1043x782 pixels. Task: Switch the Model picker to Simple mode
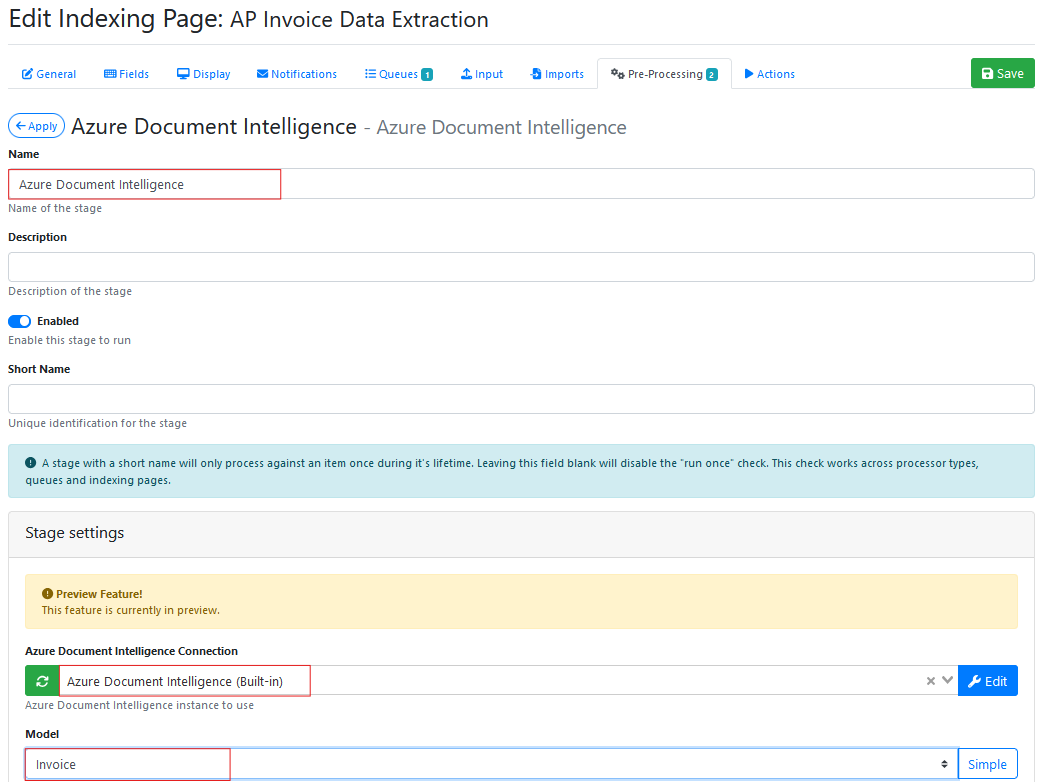pyautogui.click(x=987, y=764)
